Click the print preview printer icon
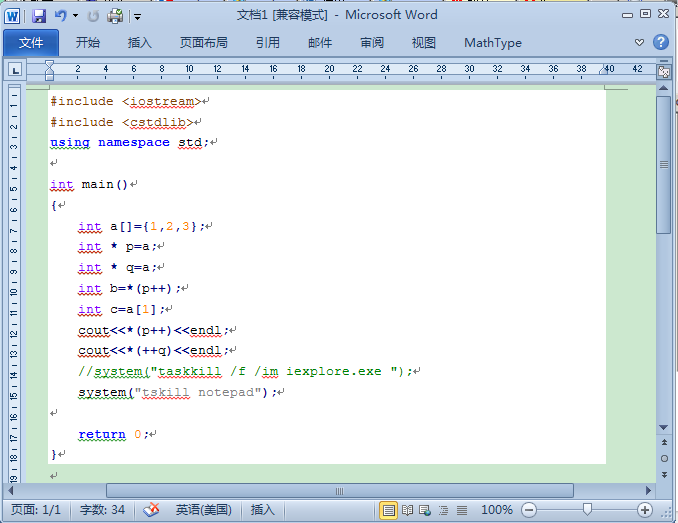 [x=115, y=16]
